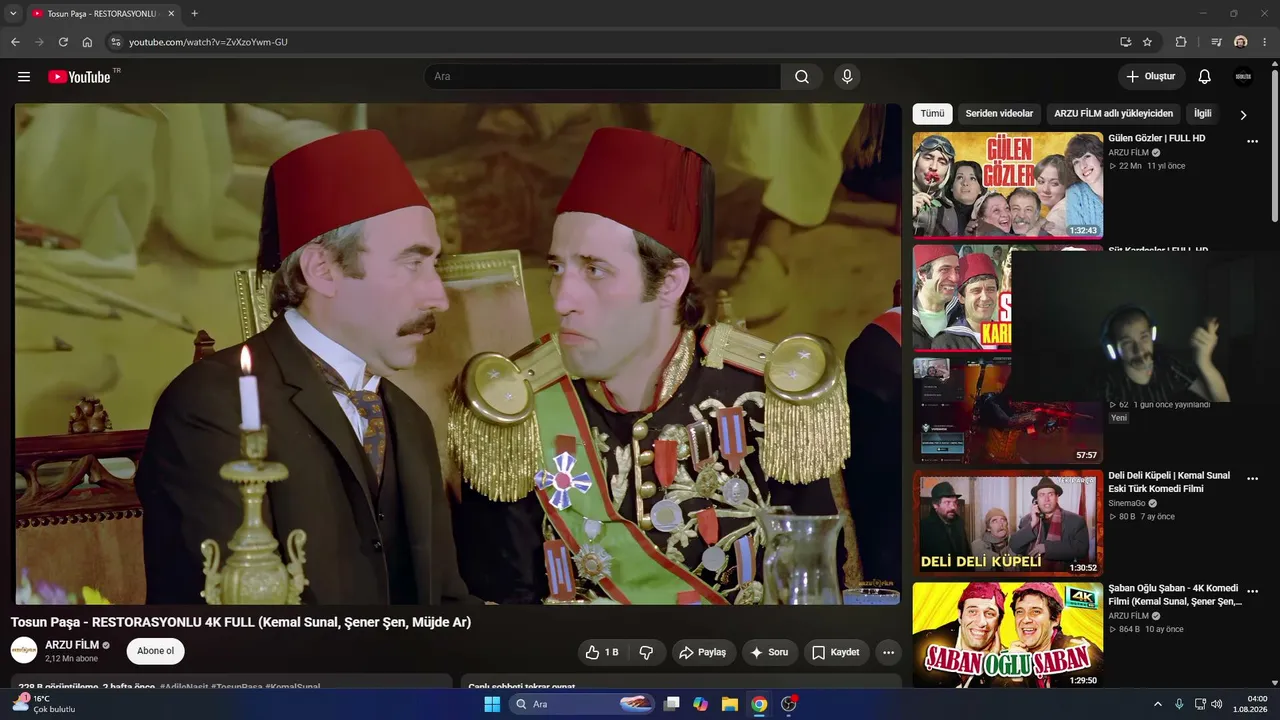Subscribe with the Abone ol button

pos(155,651)
